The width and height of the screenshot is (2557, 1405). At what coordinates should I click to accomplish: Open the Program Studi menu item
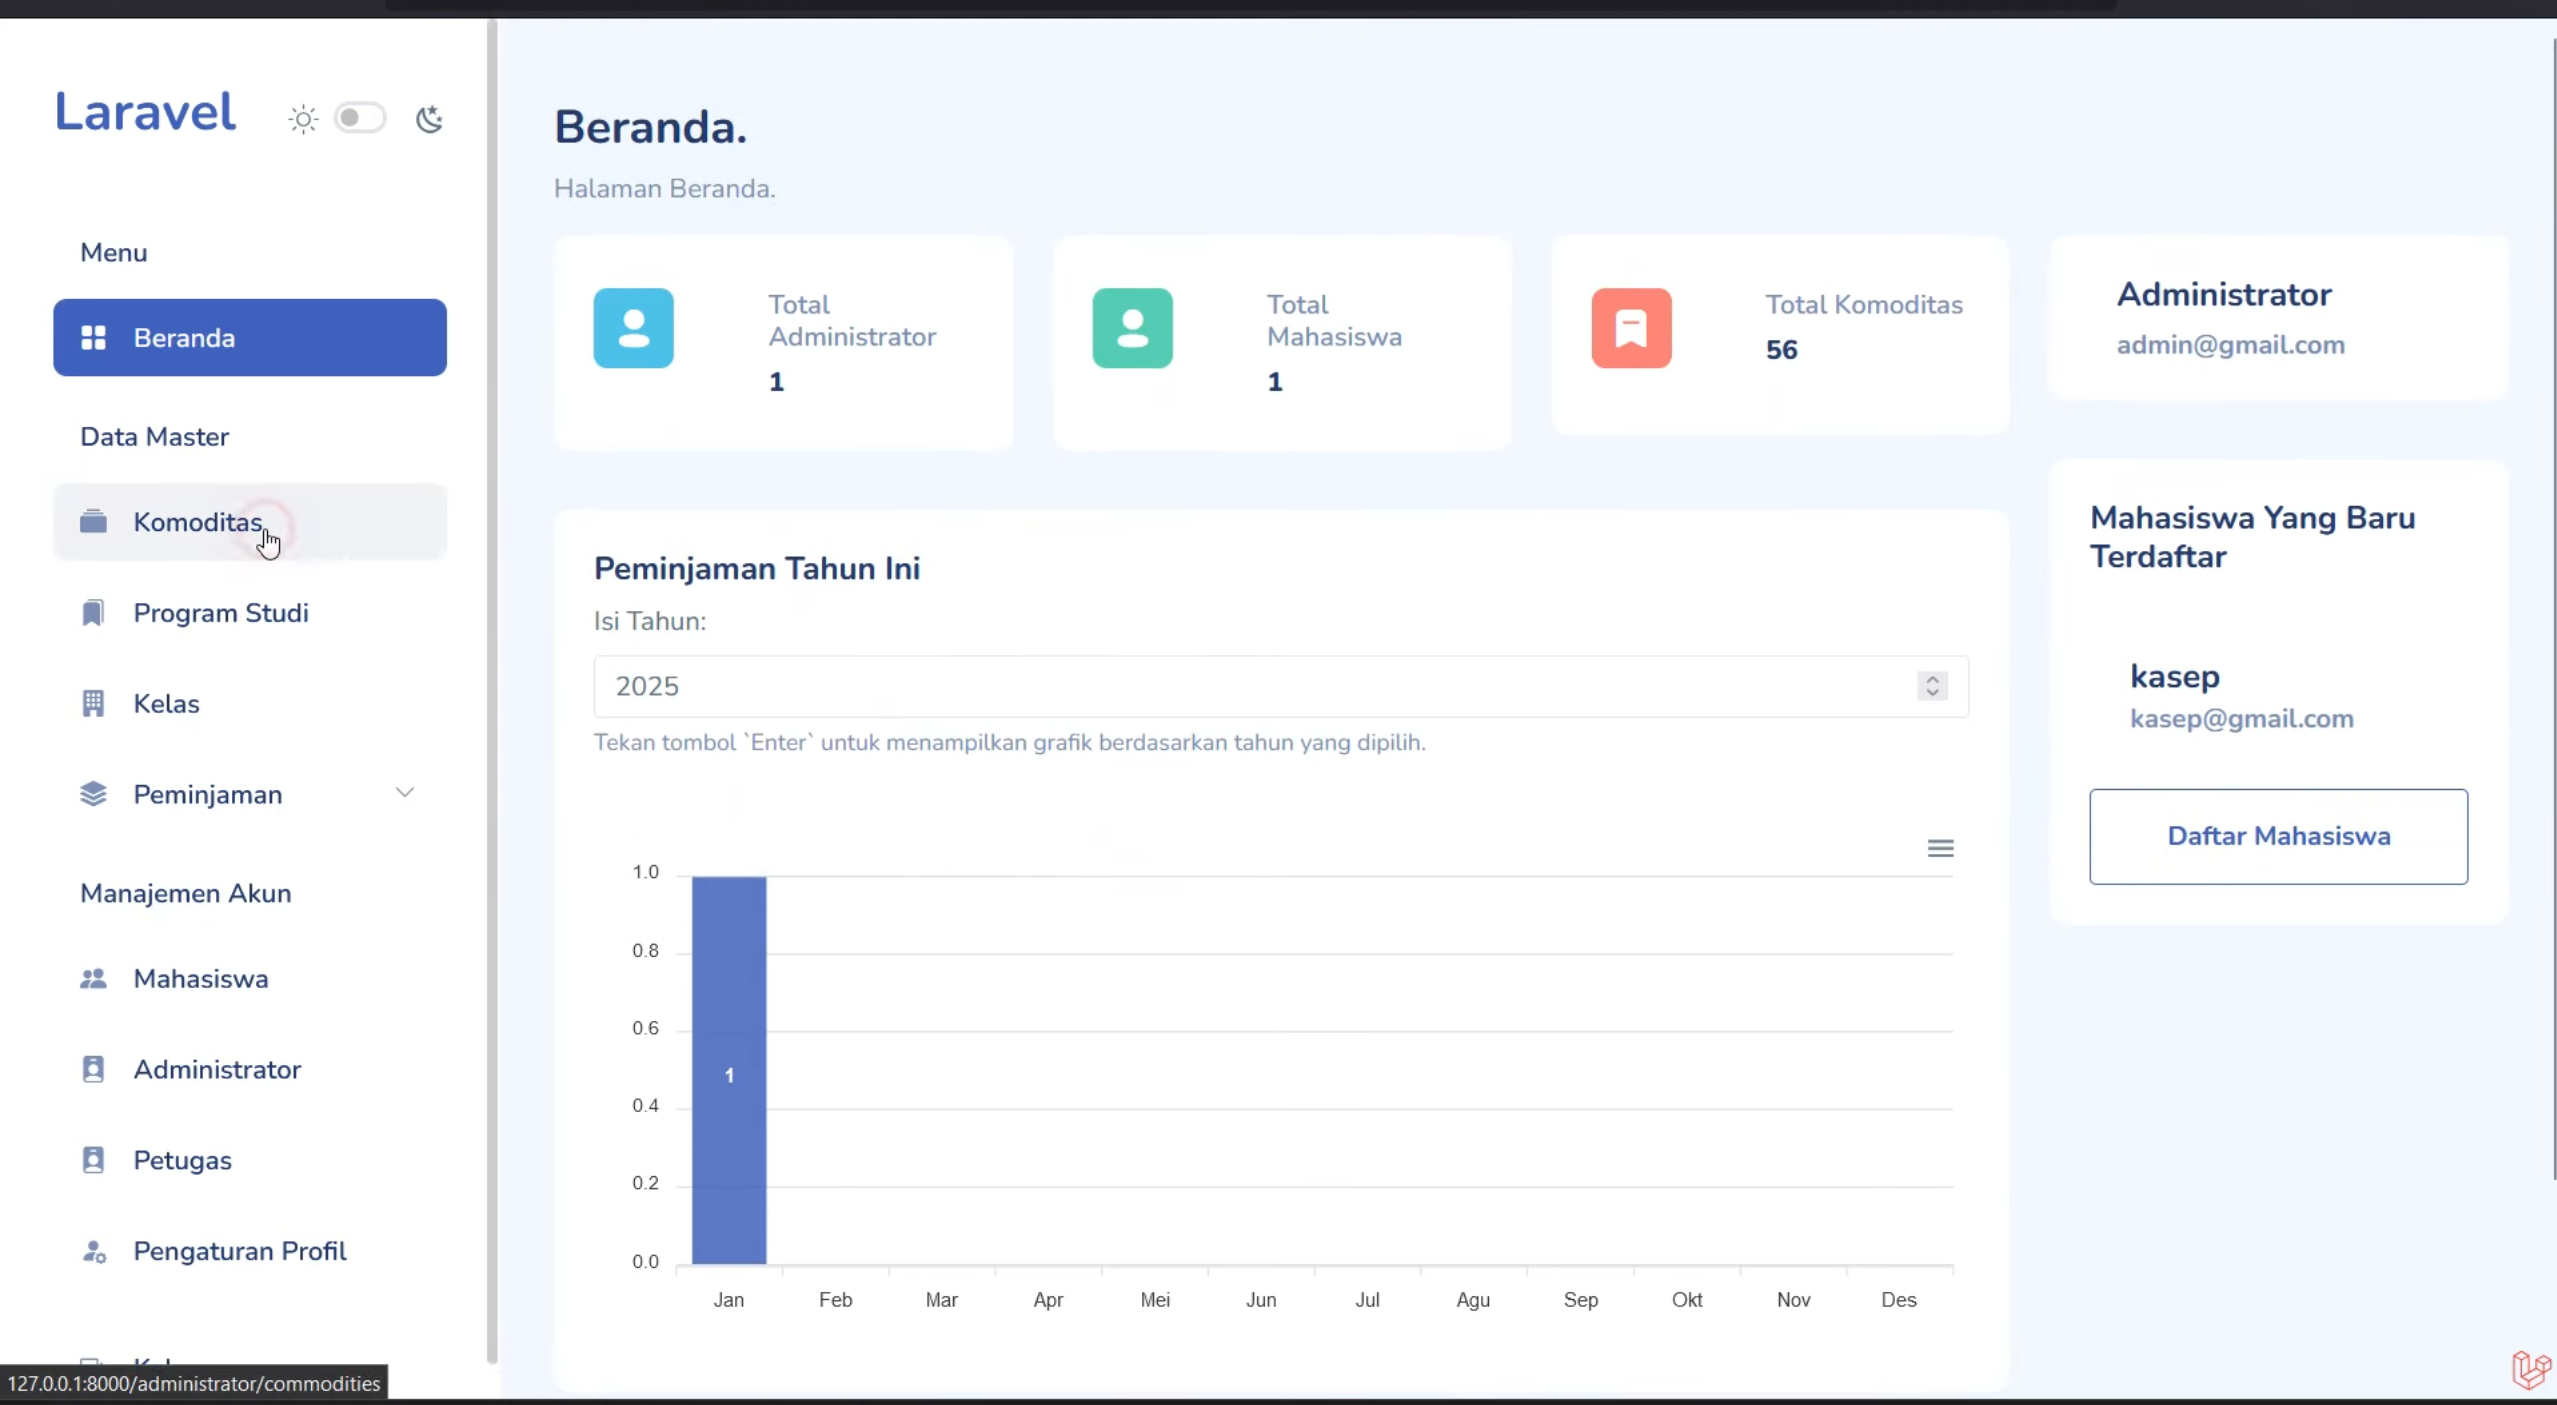(x=250, y=613)
